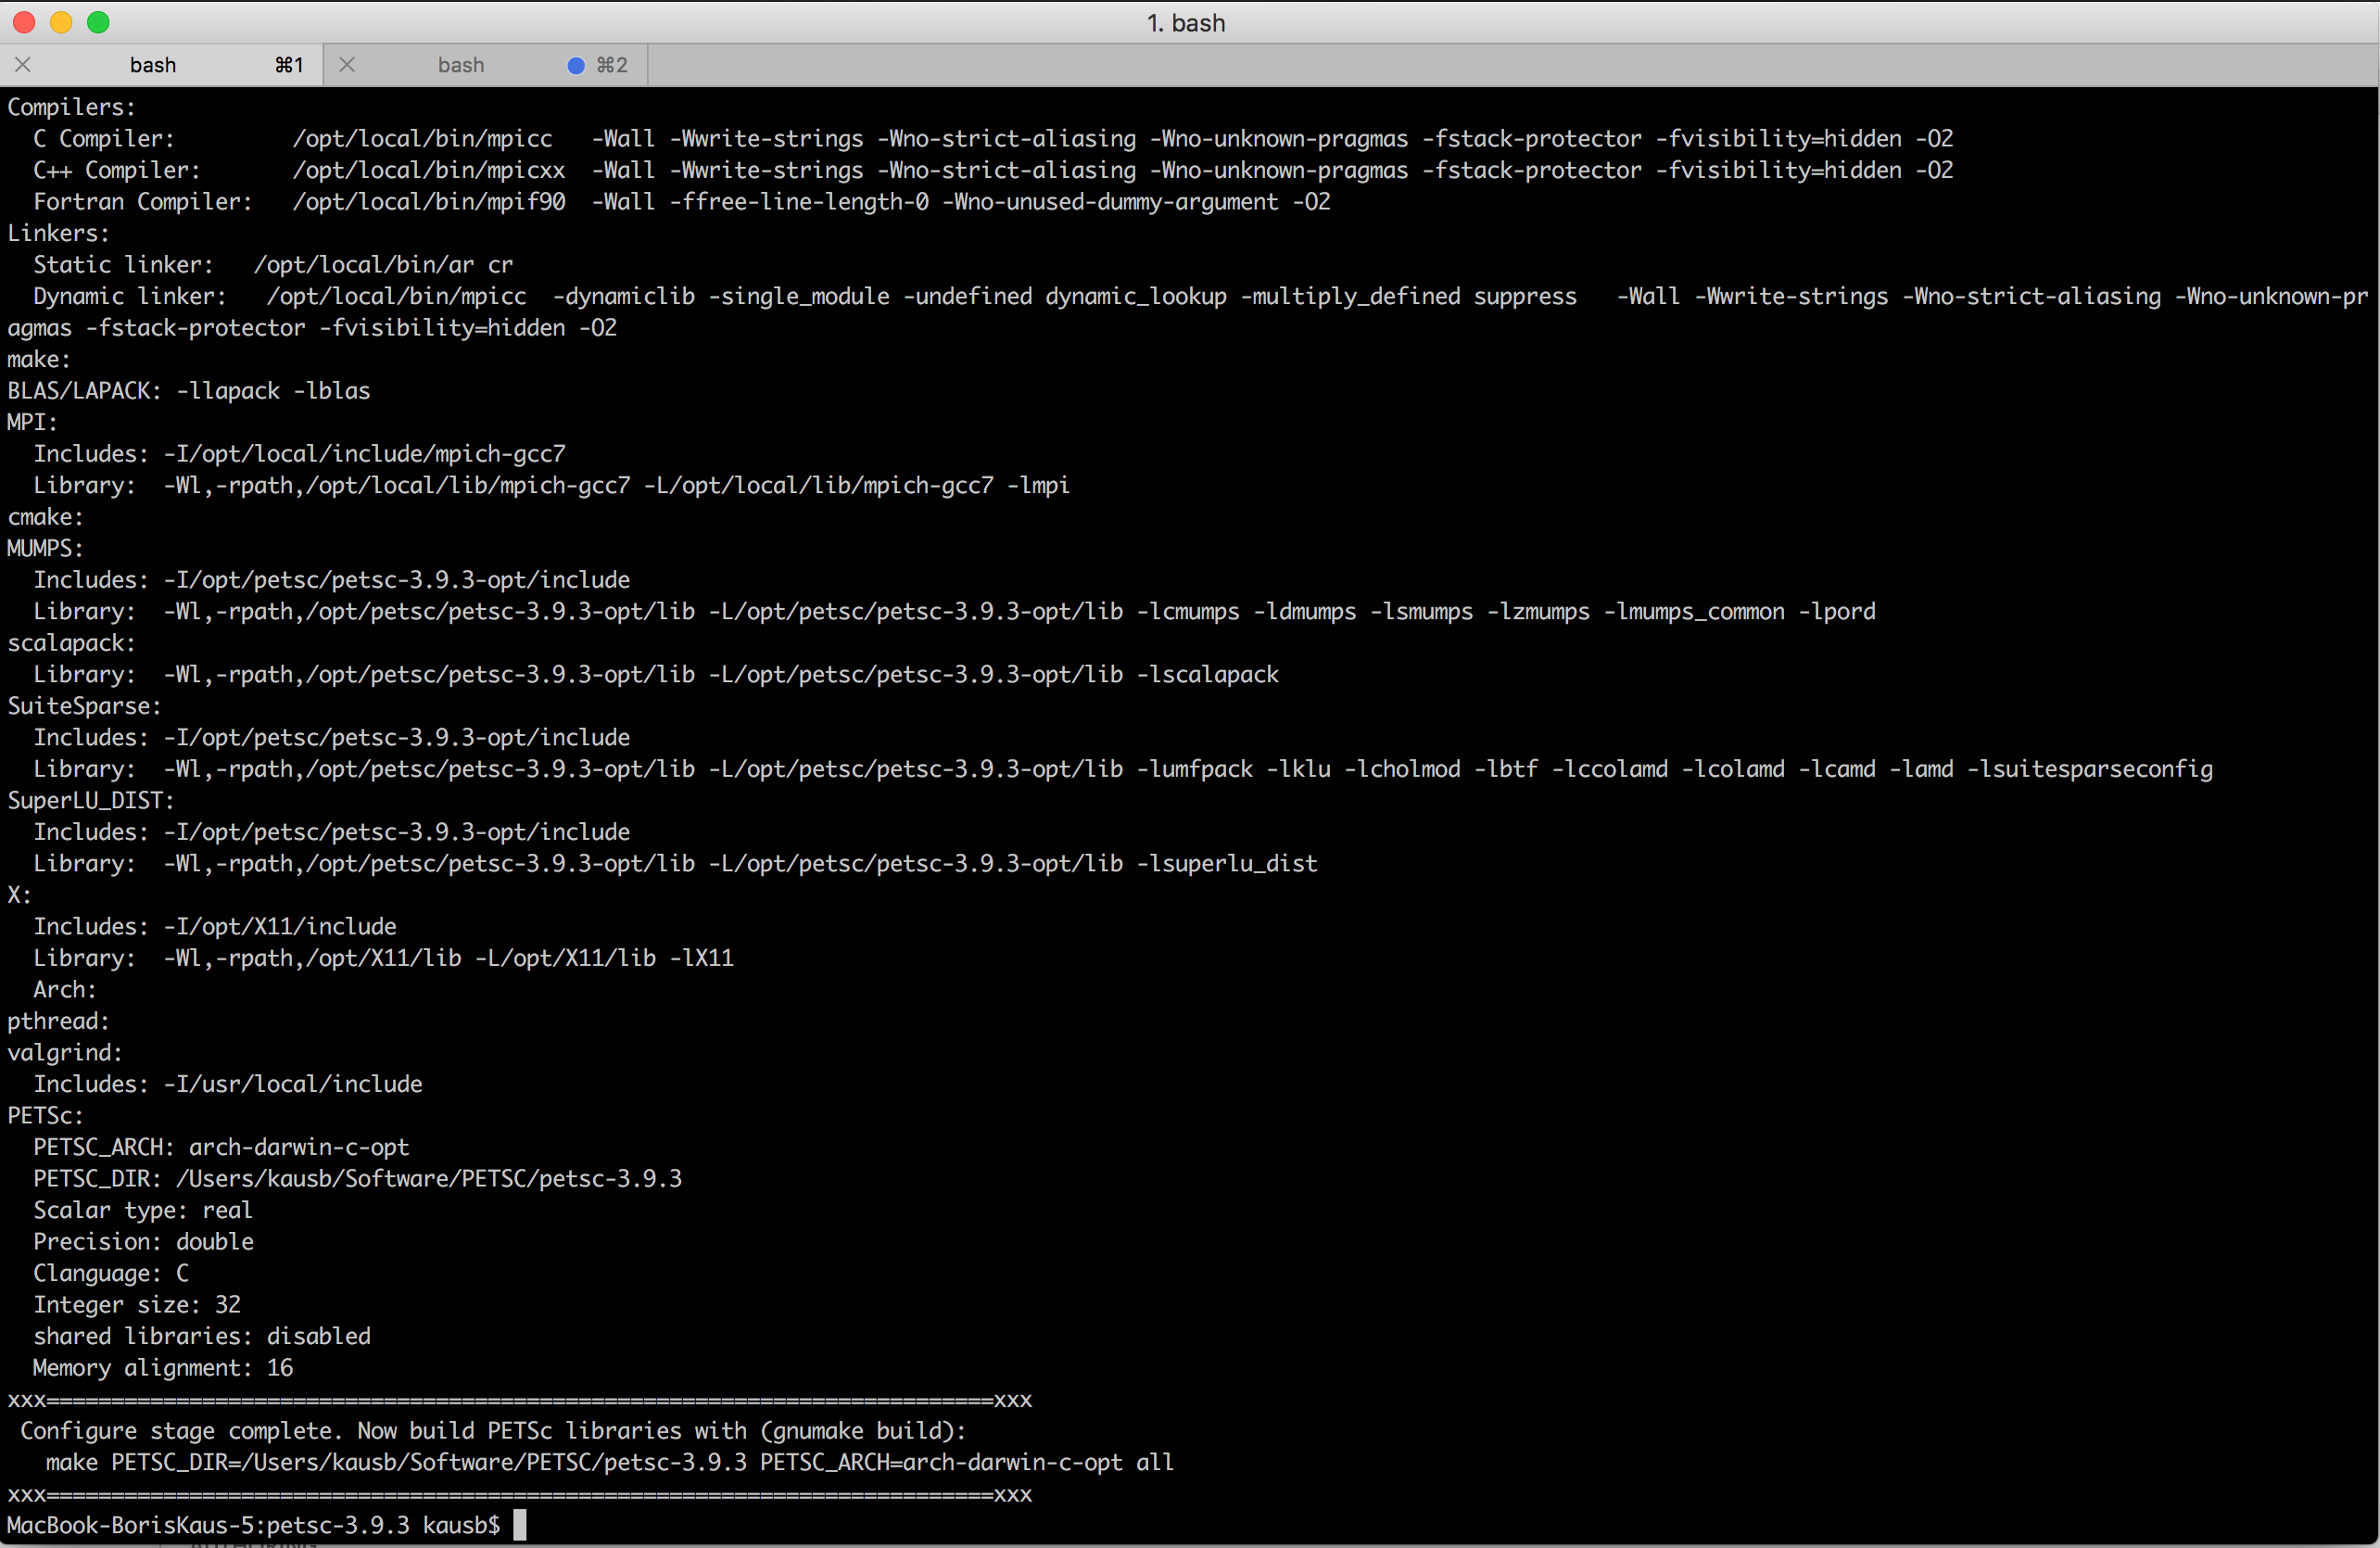Click the 'SuiteSparse:' heading
Screen dimensions: 2380x1548
click(84, 706)
